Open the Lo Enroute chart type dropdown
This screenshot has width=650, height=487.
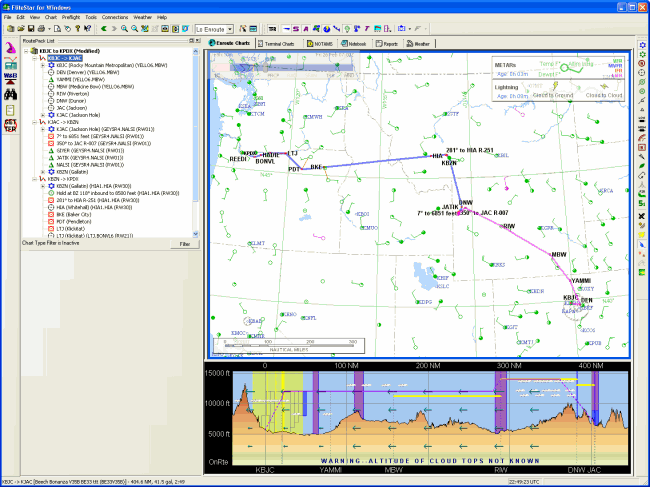pyautogui.click(x=230, y=29)
